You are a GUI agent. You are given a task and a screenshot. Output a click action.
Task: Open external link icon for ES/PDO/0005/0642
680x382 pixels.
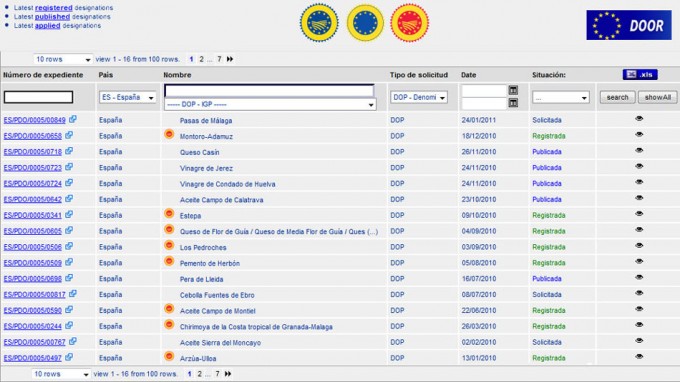click(x=69, y=199)
